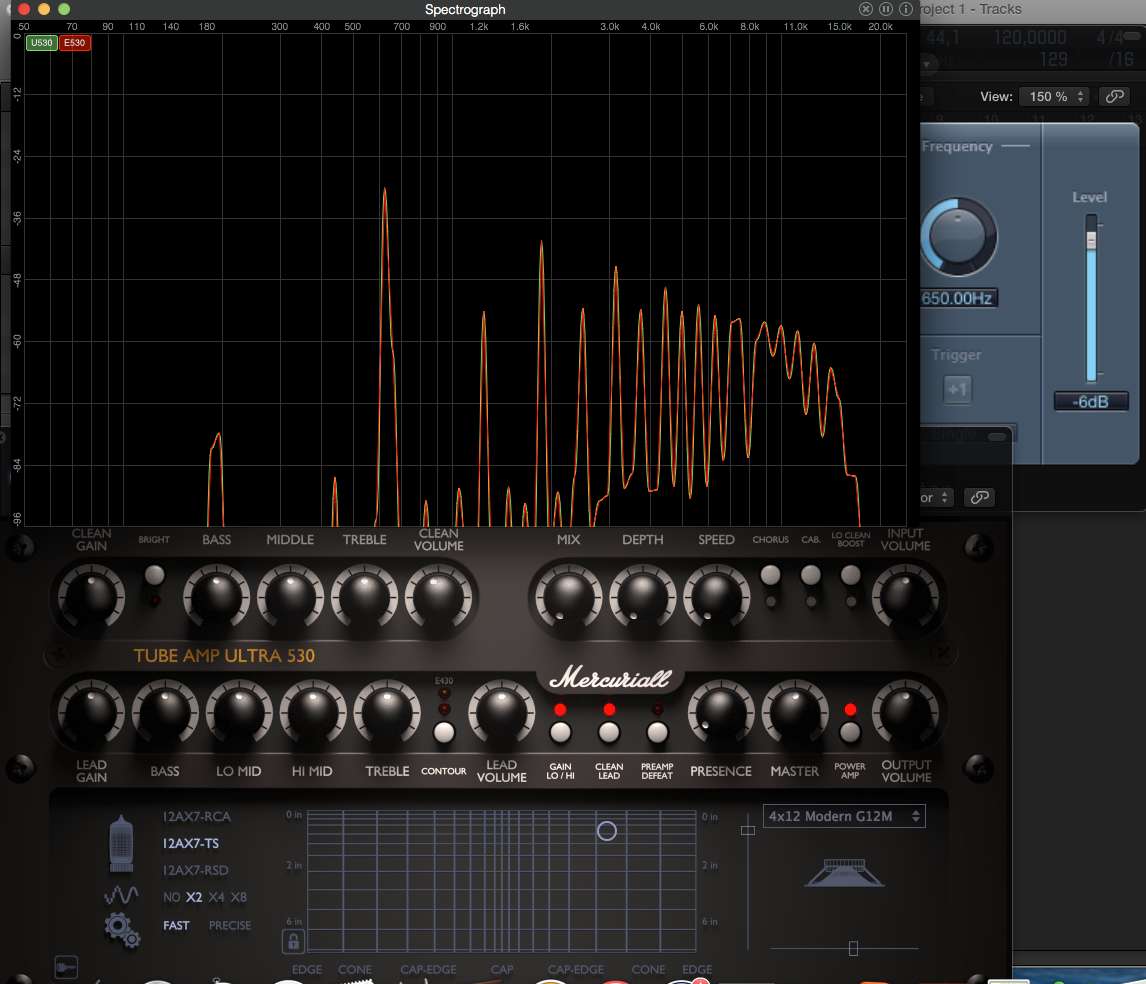Select X4 oversampling option
Screen dimensions: 1146x984
coord(216,897)
